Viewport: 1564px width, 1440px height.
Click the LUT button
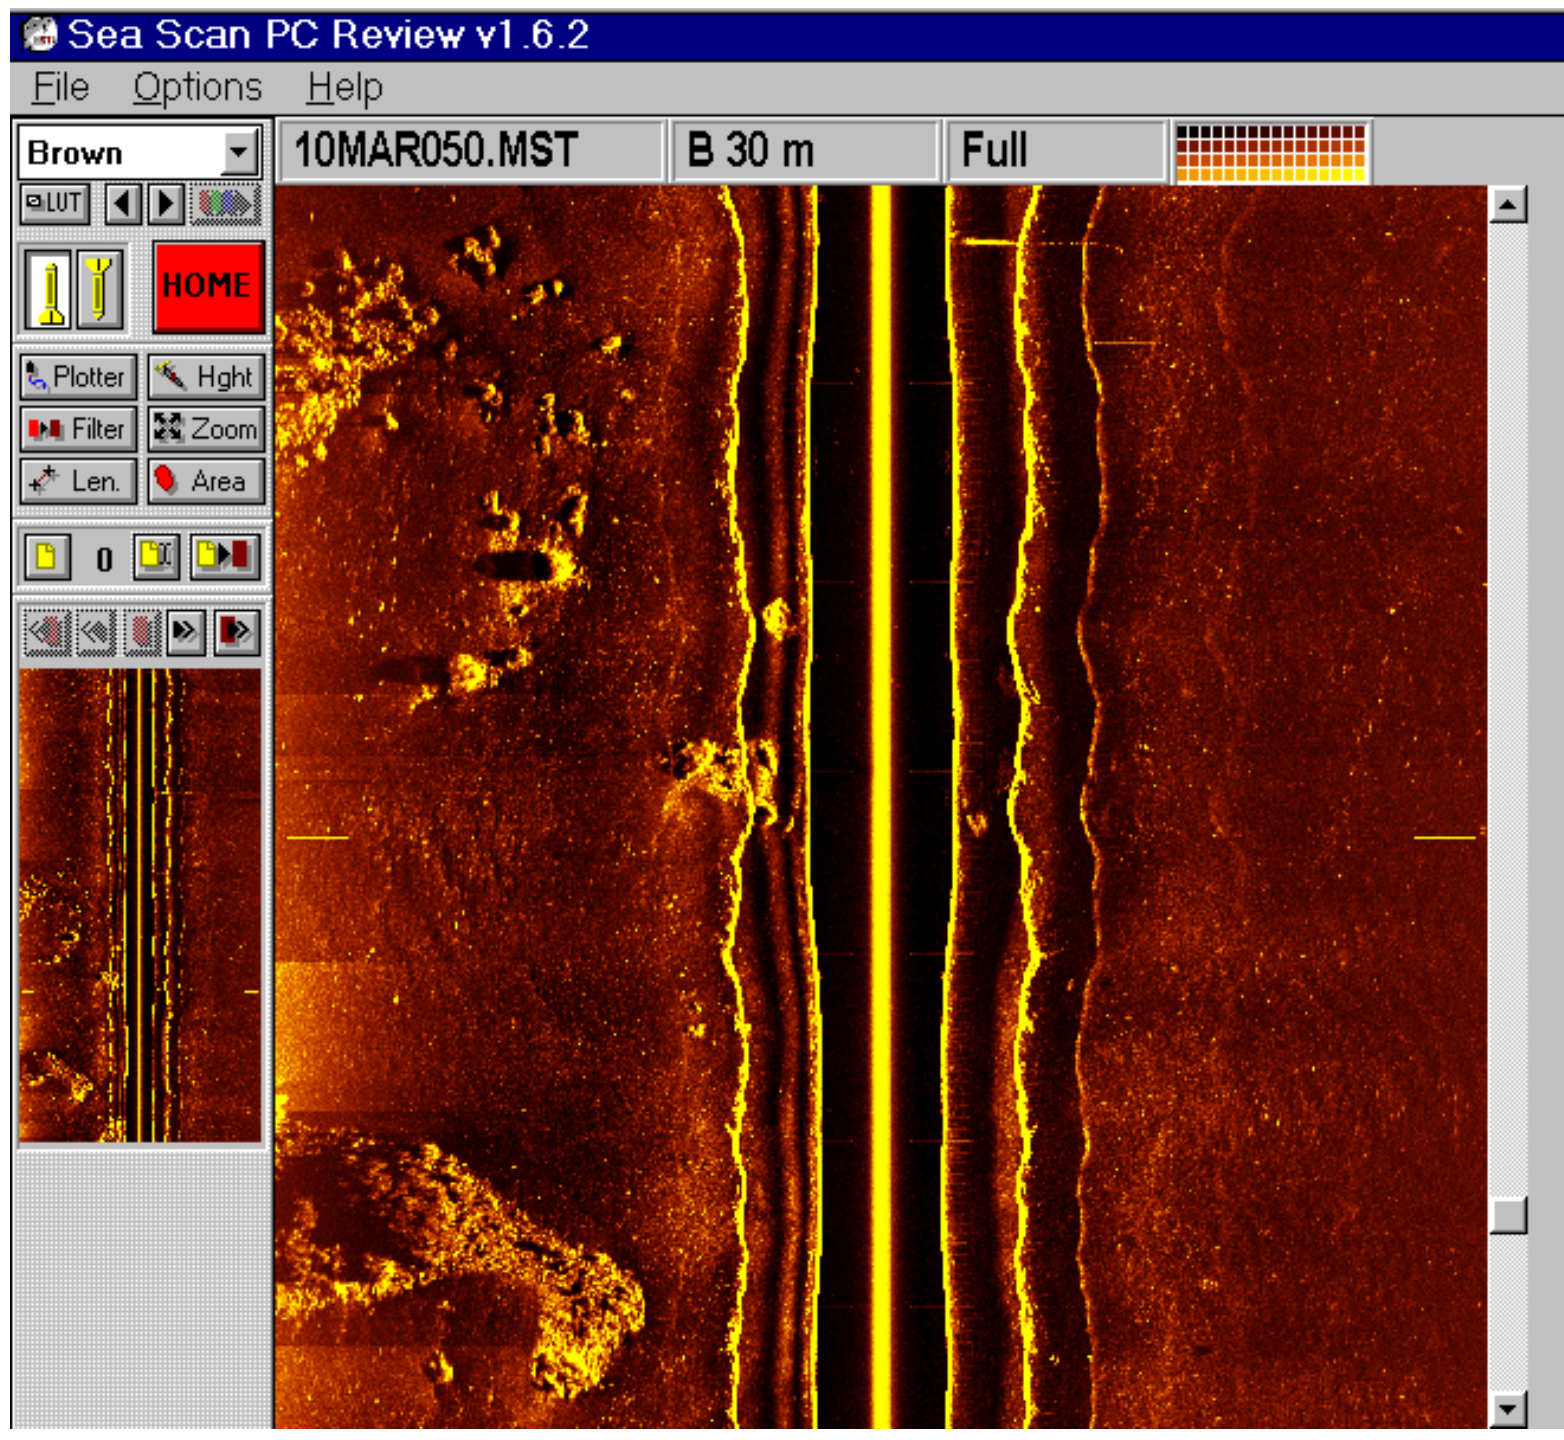55,204
